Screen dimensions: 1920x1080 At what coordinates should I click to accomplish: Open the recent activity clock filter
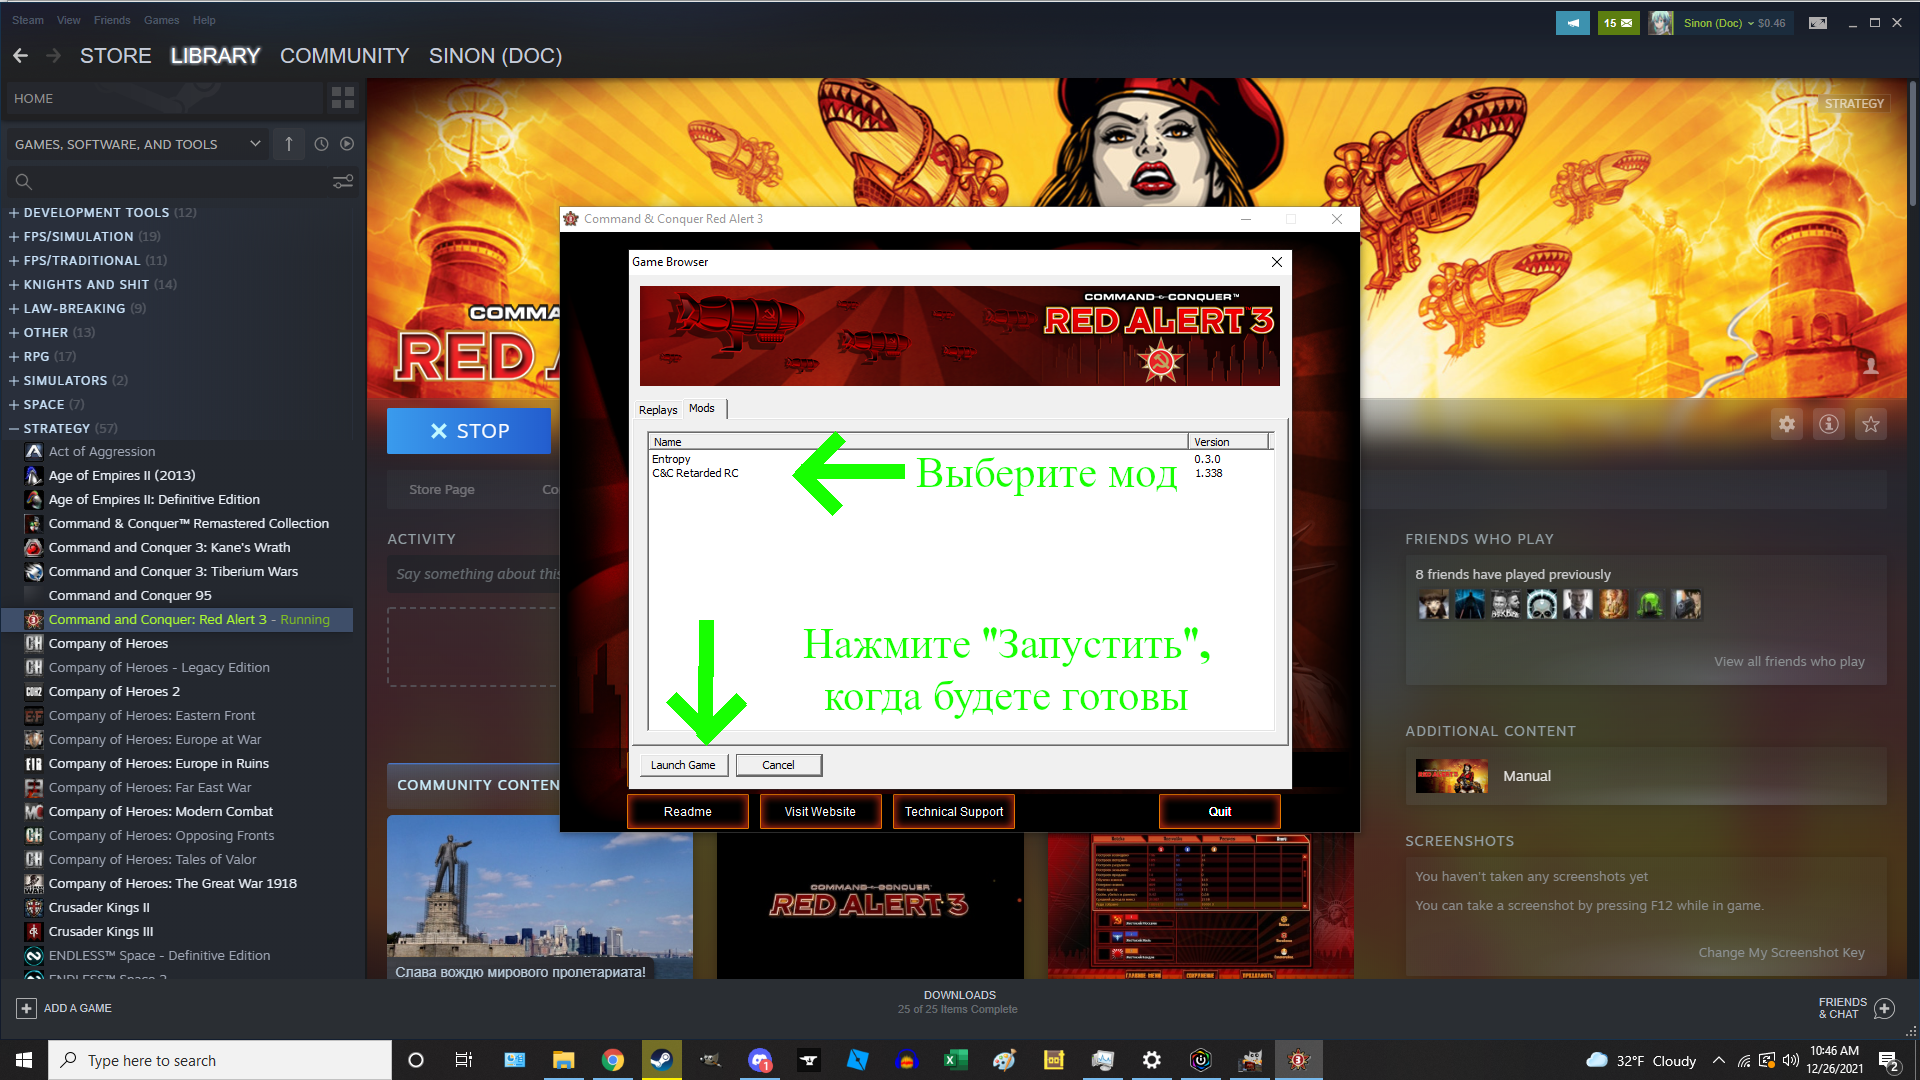[x=321, y=144]
